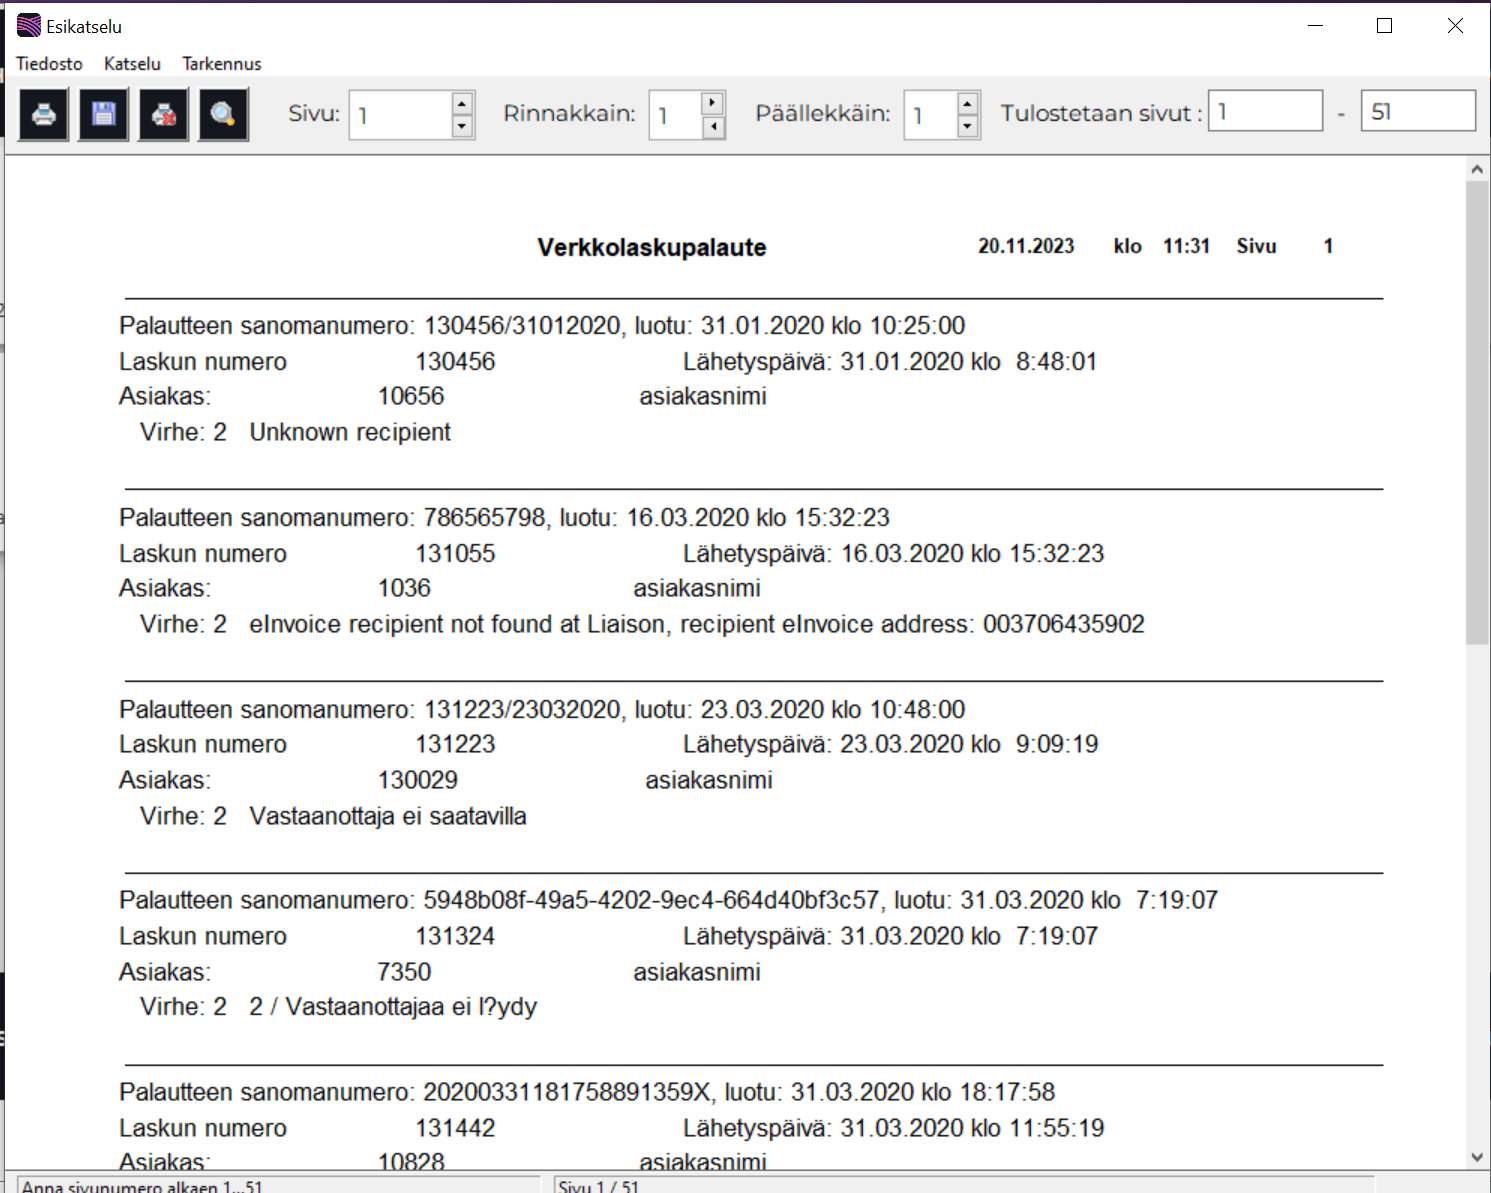Click the Save floppy disk icon

point(104,115)
